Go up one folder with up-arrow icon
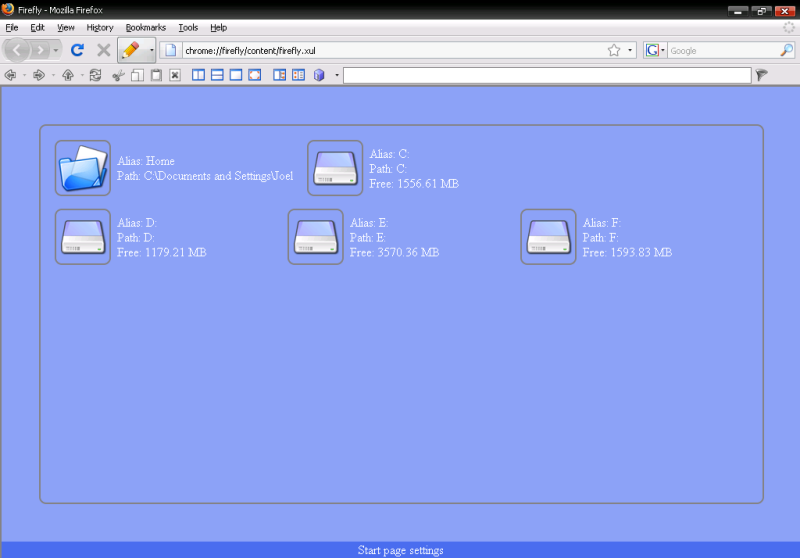This screenshot has height=558, width=800. point(68,75)
